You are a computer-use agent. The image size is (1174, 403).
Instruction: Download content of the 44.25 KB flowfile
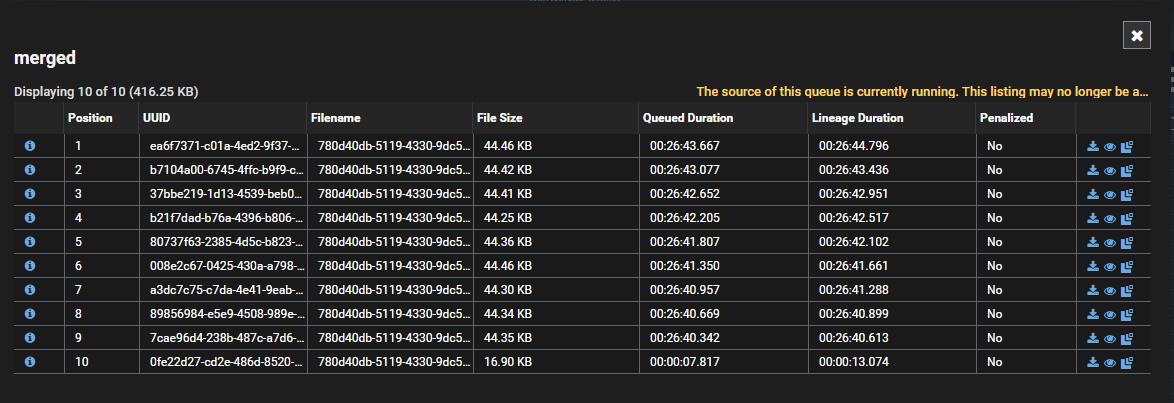coord(1093,218)
